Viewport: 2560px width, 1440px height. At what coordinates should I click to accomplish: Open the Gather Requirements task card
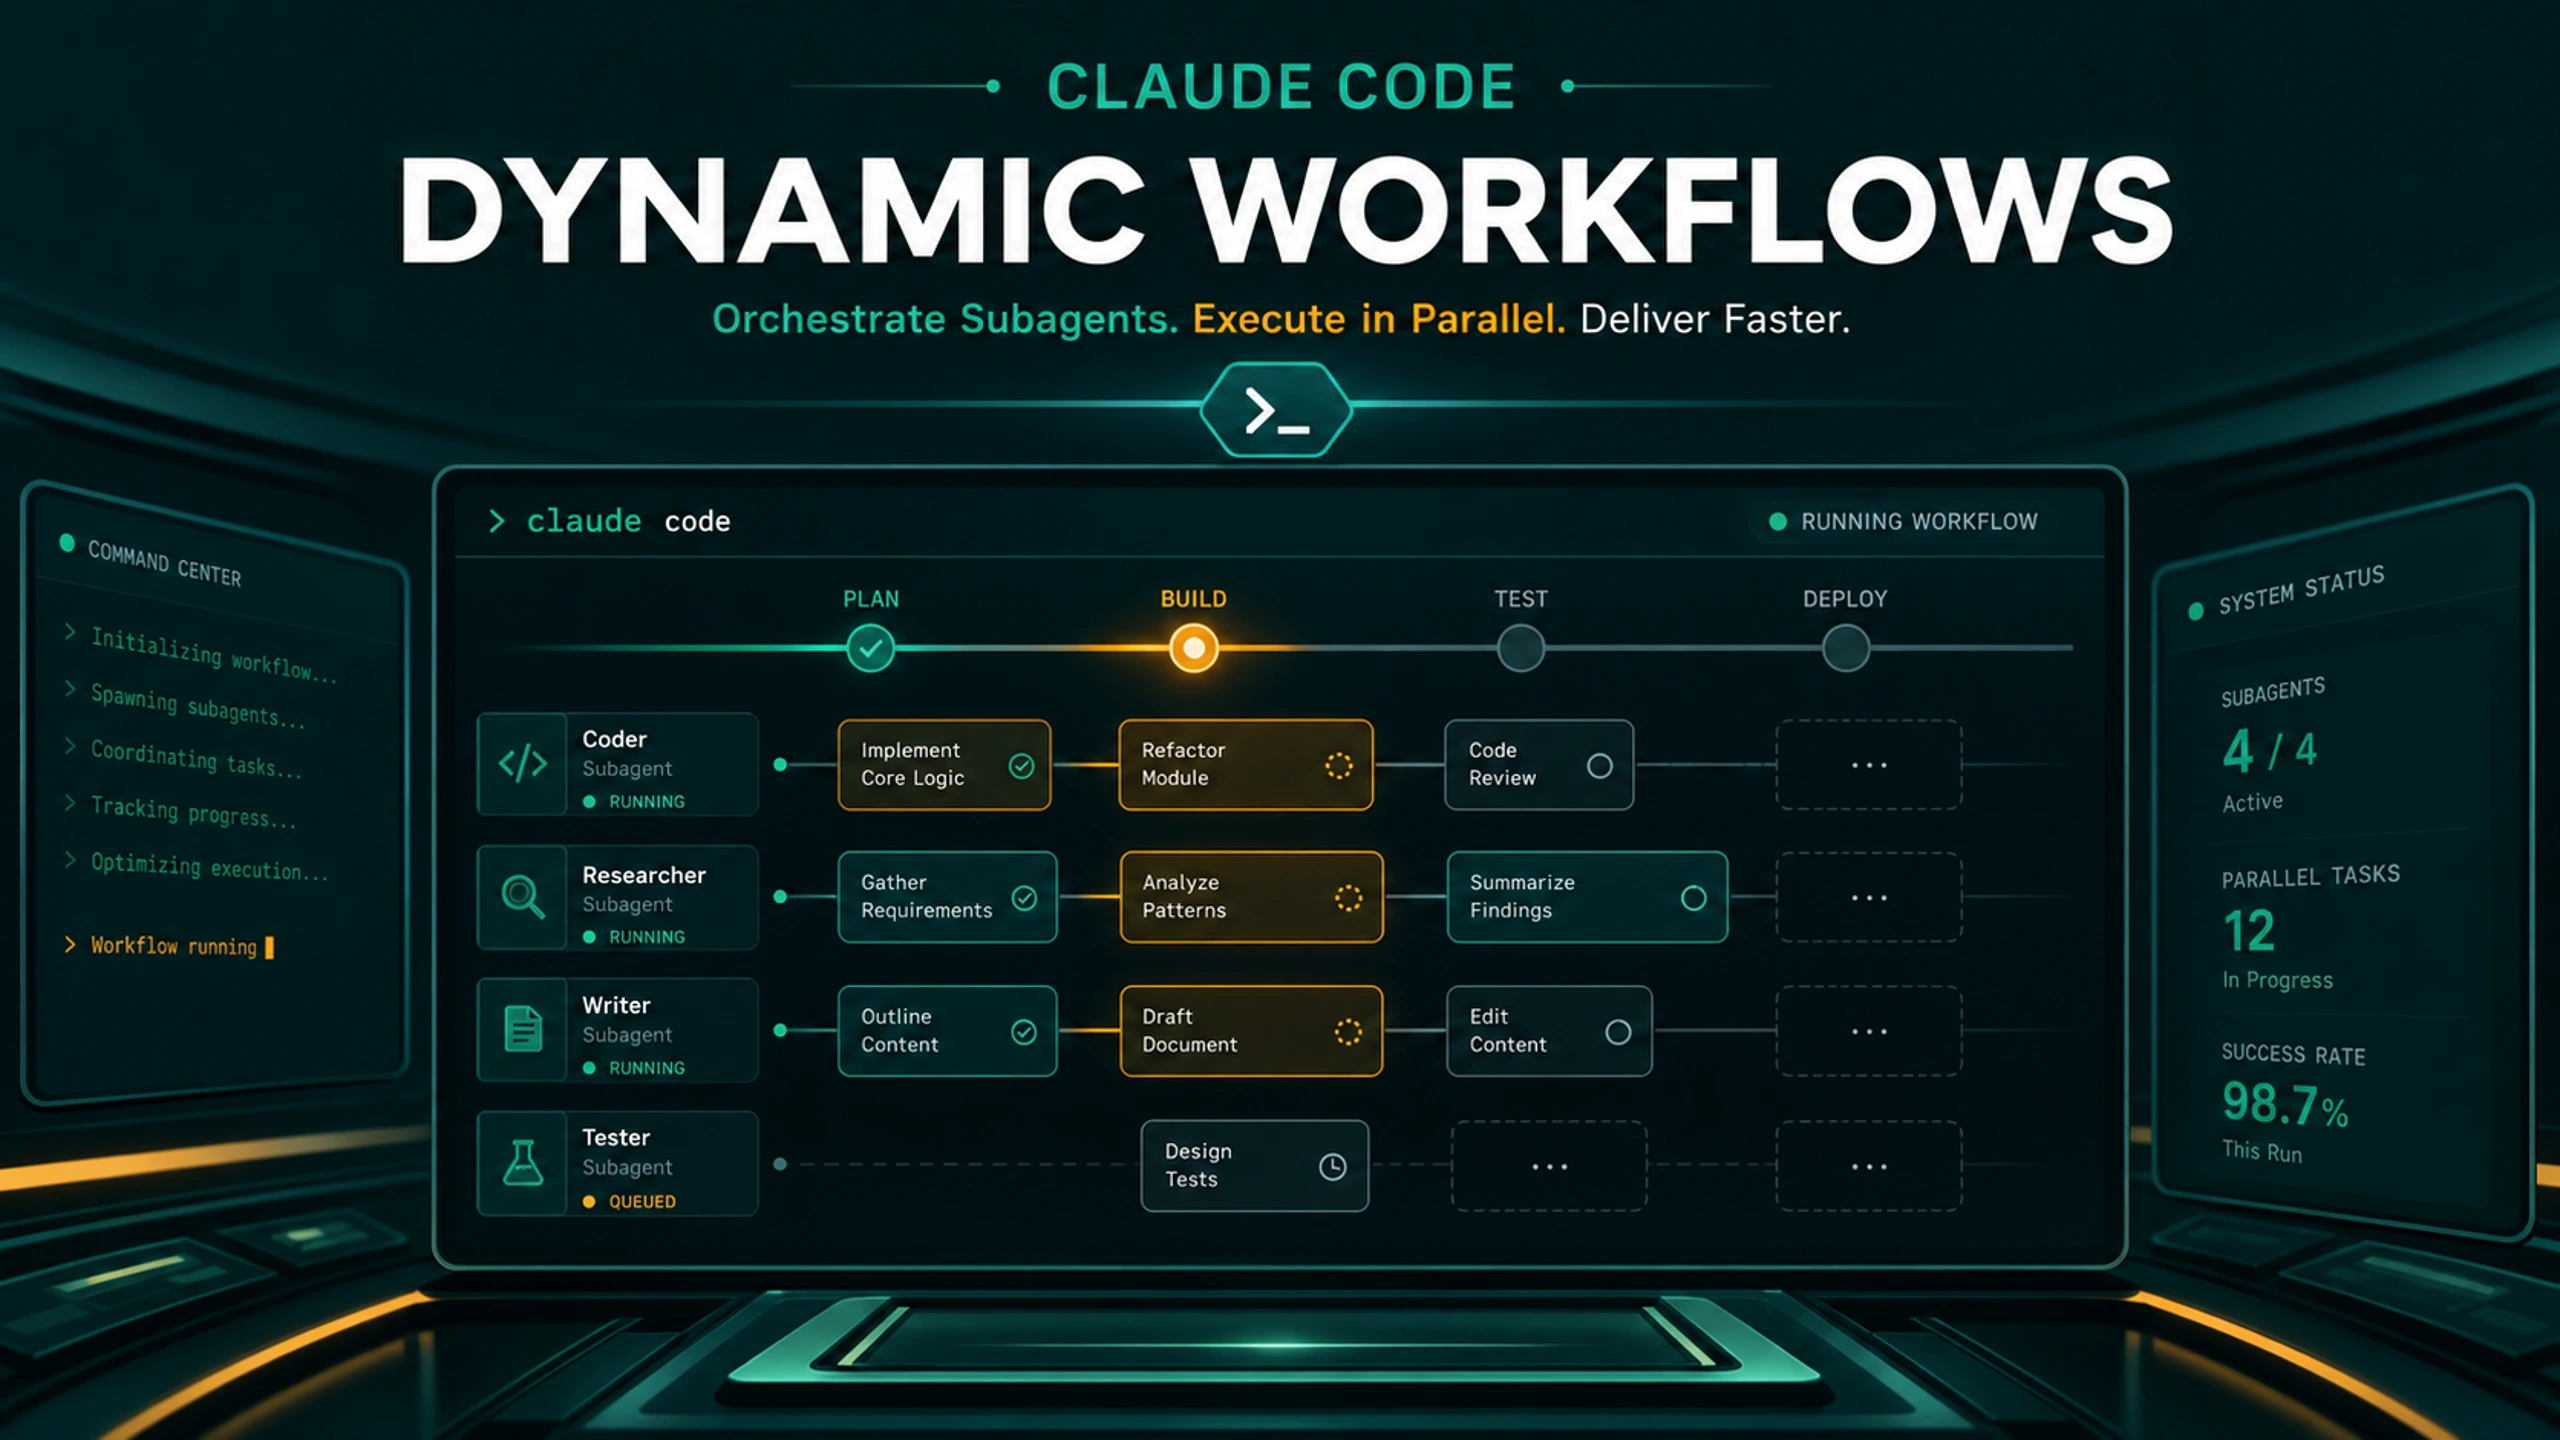[x=948, y=897]
